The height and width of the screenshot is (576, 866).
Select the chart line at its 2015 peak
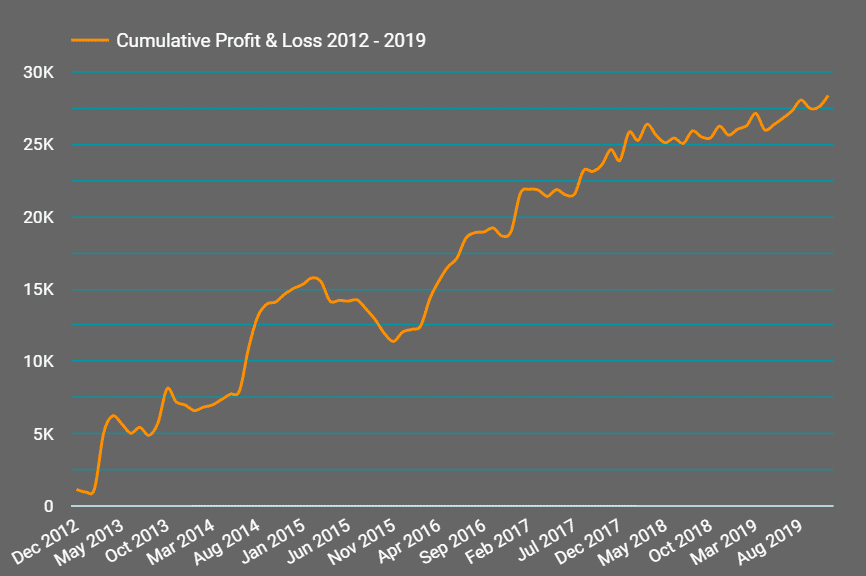click(313, 279)
